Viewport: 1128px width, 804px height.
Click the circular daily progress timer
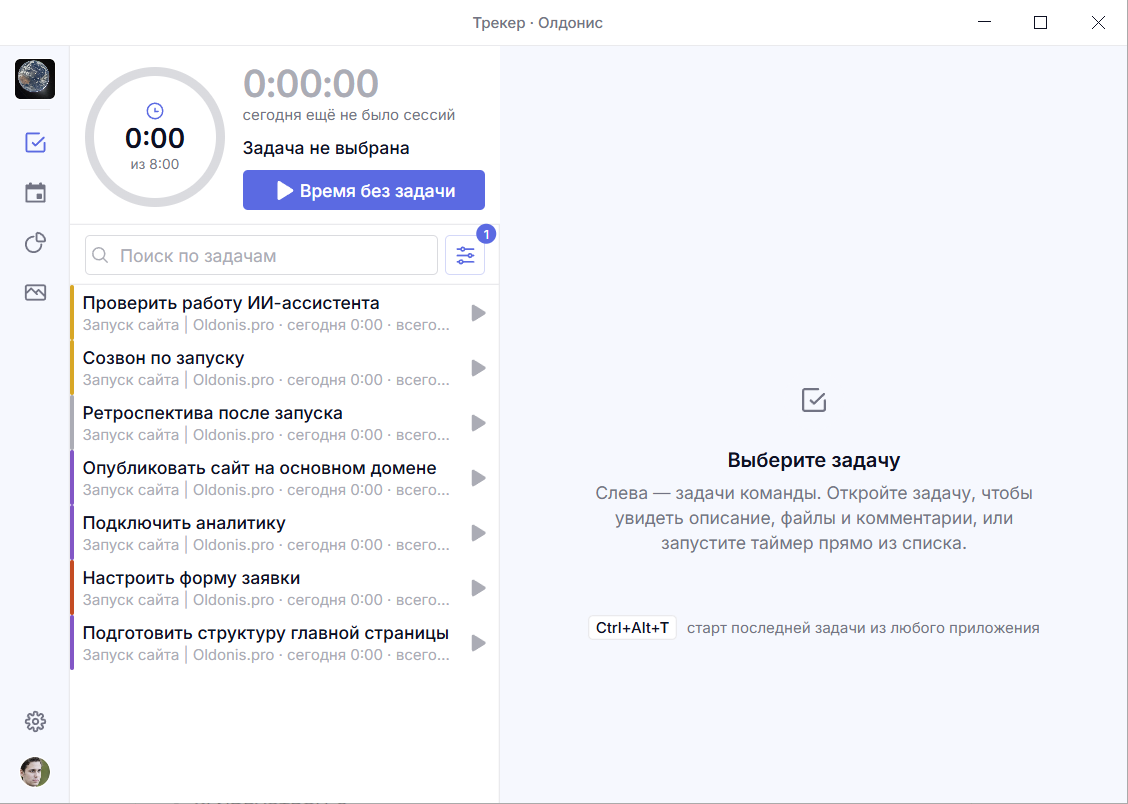(155, 137)
